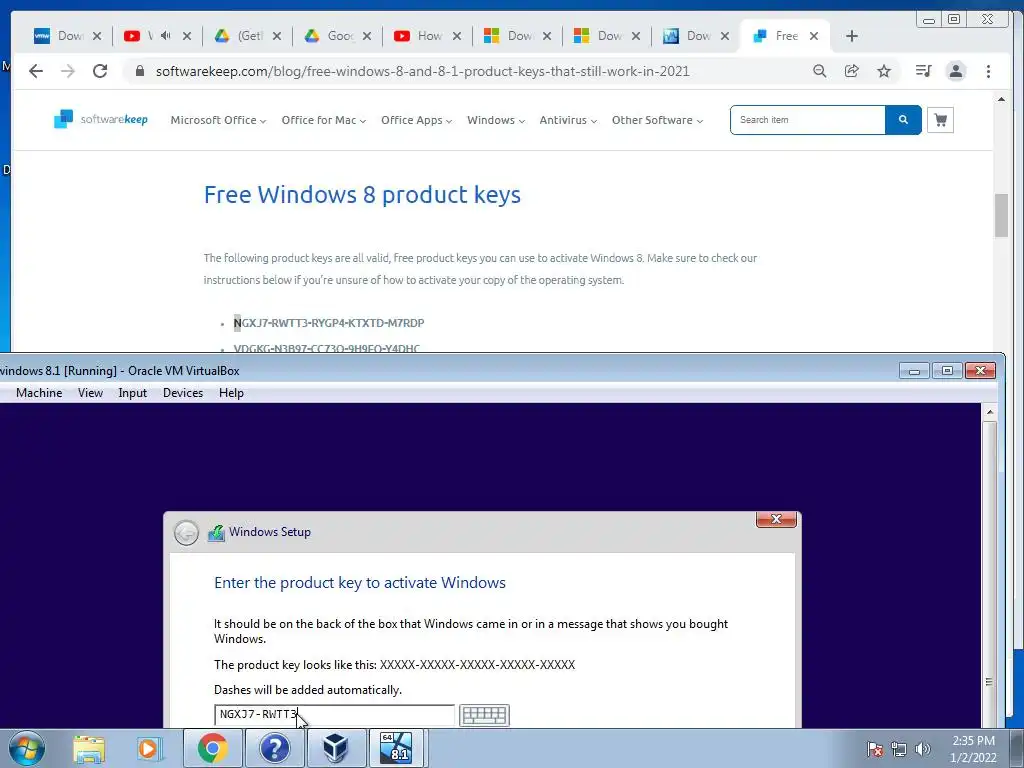Viewport: 1024px width, 768px height.
Task: Click the network tray icon
Action: pos(899,749)
